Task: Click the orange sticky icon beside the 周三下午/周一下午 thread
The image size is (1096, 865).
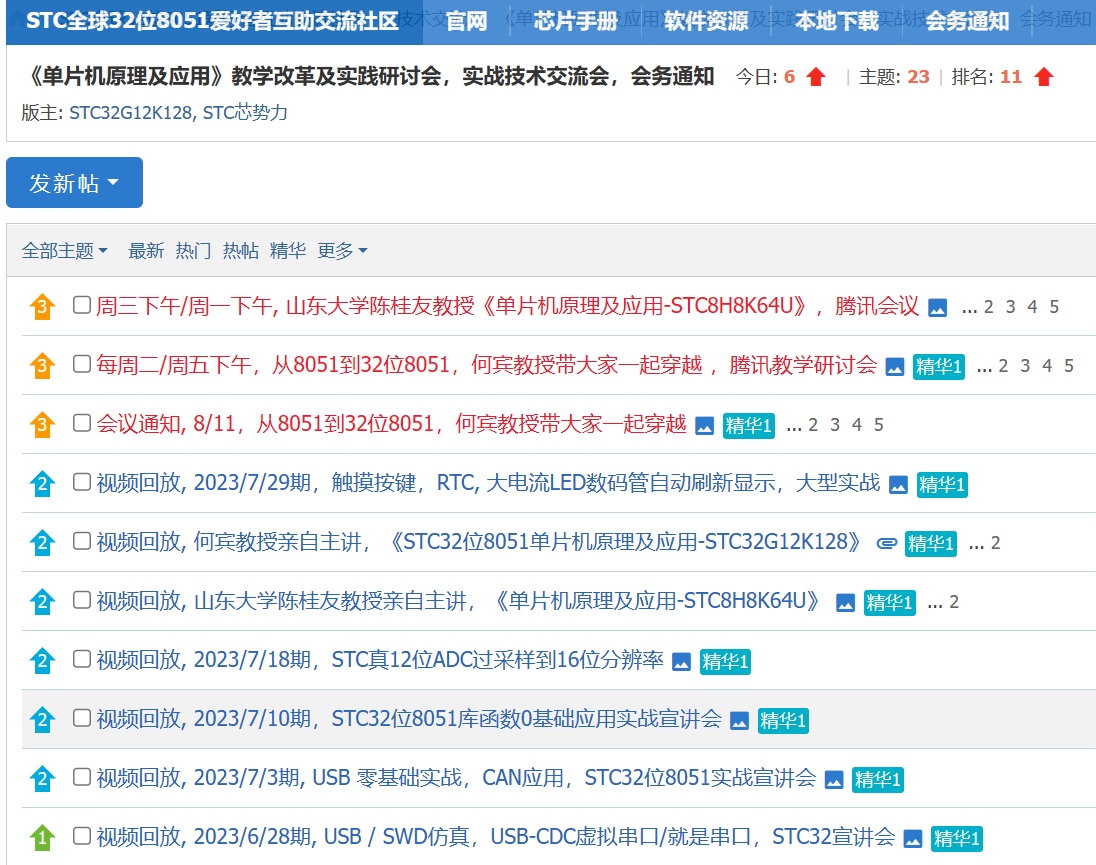Action: [42, 307]
